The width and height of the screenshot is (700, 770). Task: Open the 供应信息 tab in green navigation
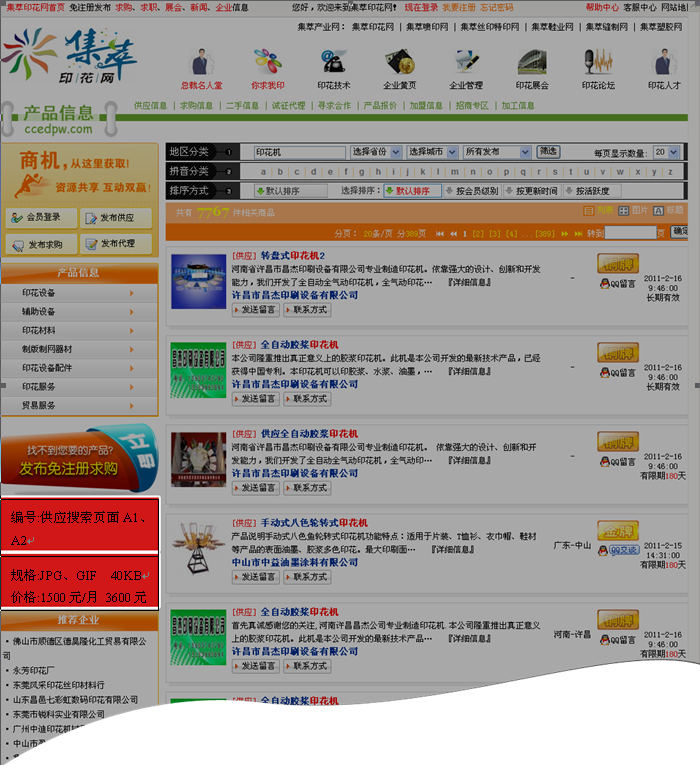(150, 105)
